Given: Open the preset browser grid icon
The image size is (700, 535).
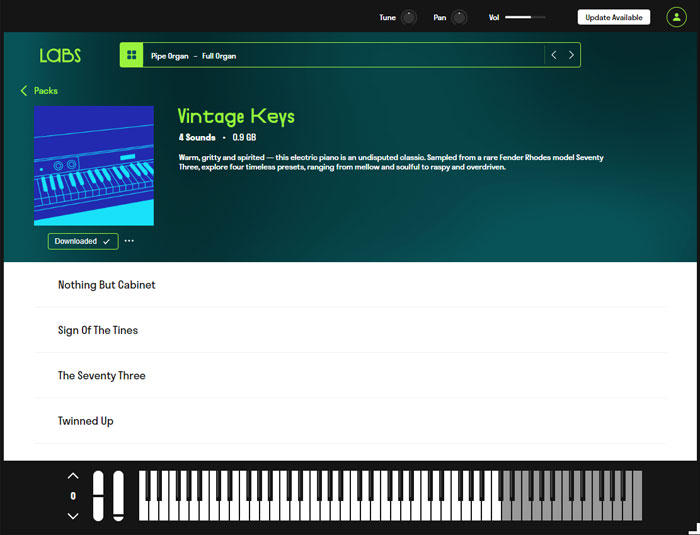Looking at the screenshot, I should [x=131, y=55].
